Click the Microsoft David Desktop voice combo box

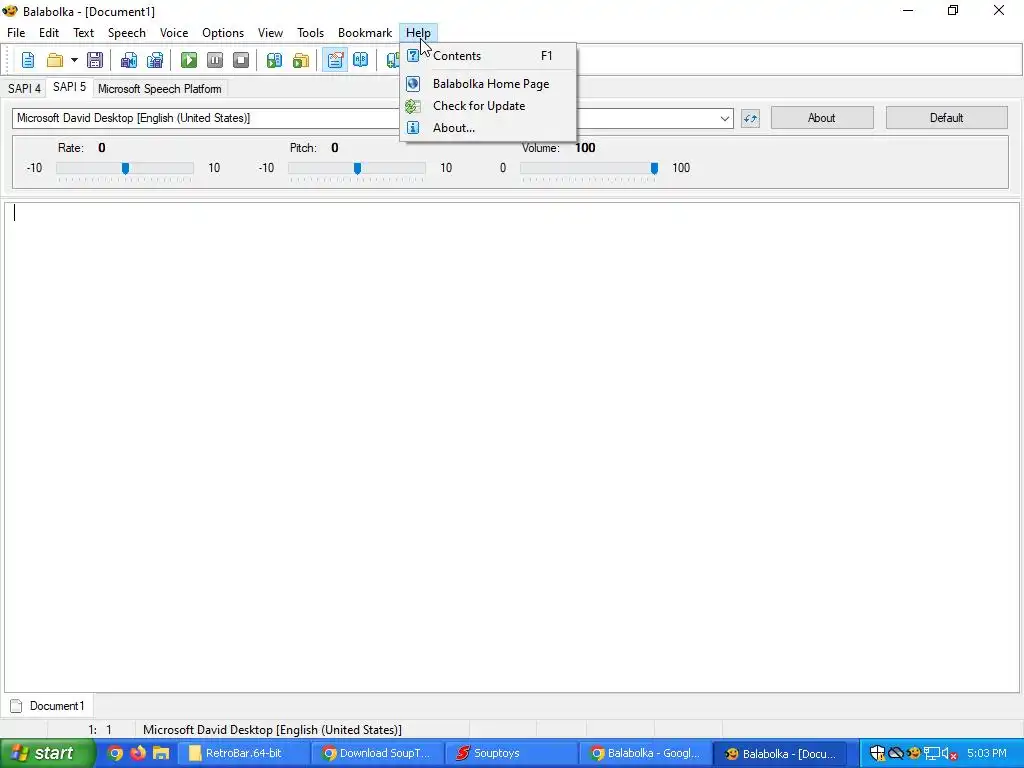372,118
